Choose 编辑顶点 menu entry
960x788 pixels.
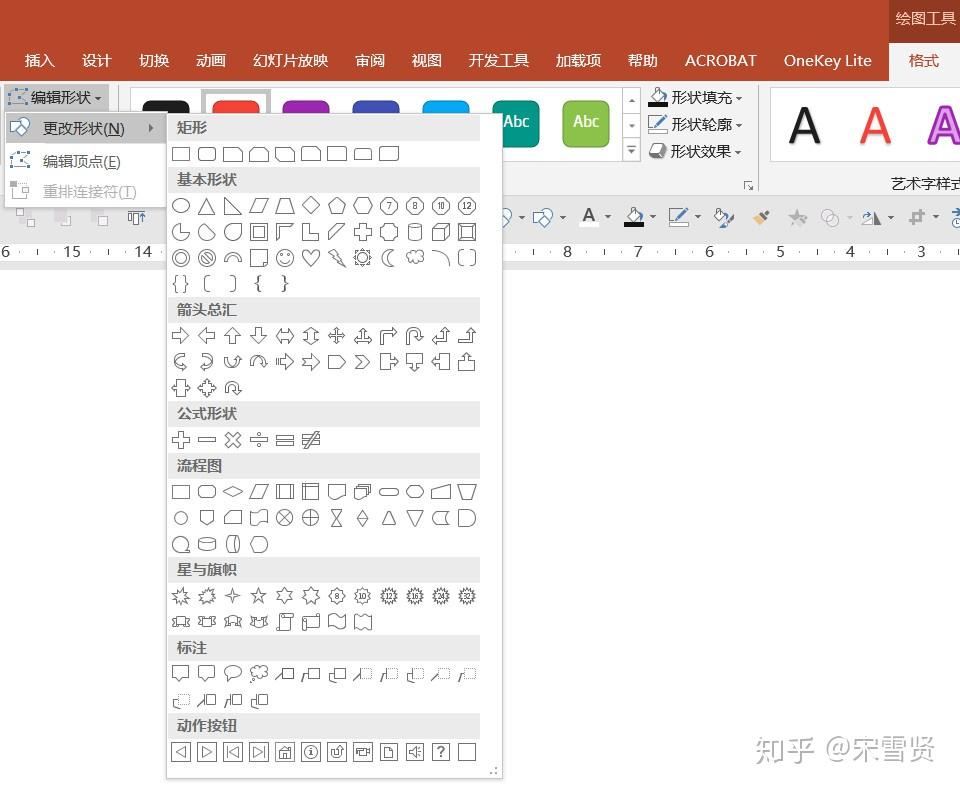tap(85, 161)
